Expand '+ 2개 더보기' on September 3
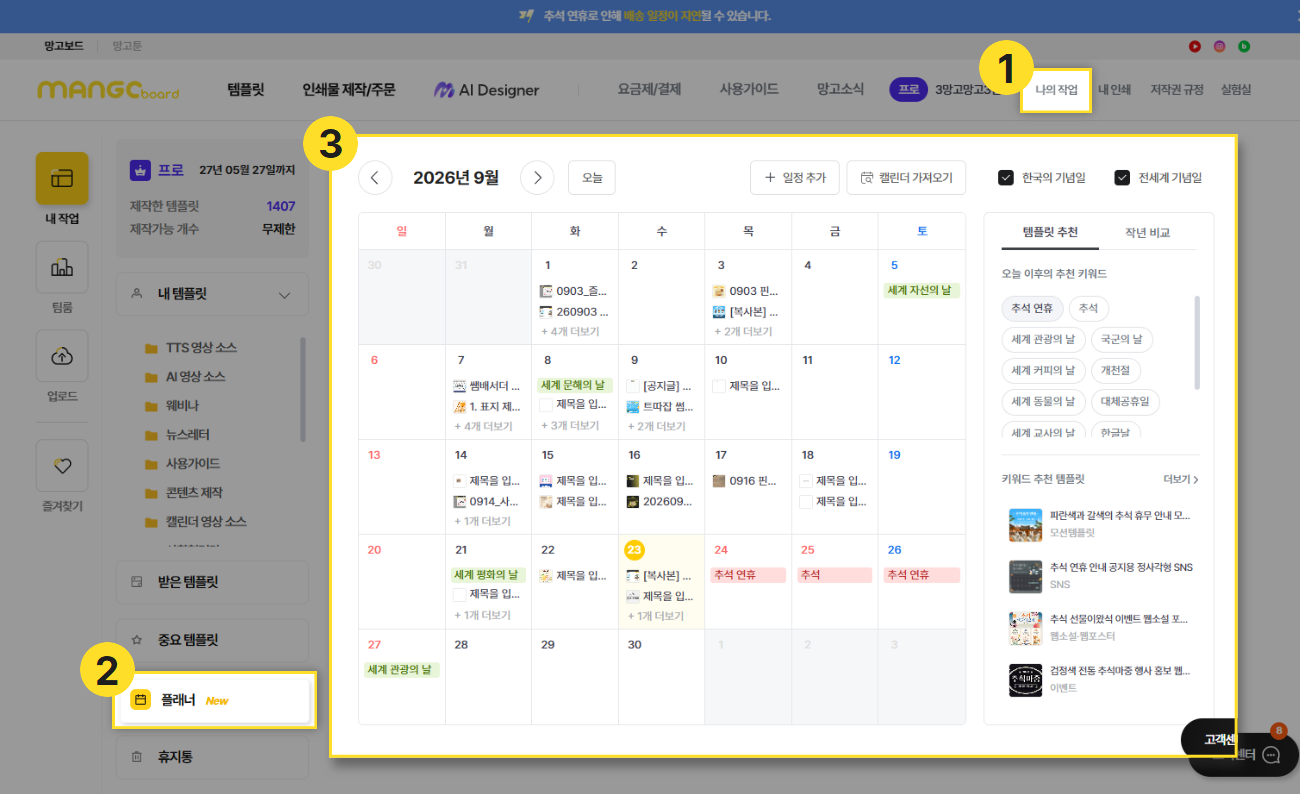This screenshot has height=794, width=1300. tap(744, 331)
